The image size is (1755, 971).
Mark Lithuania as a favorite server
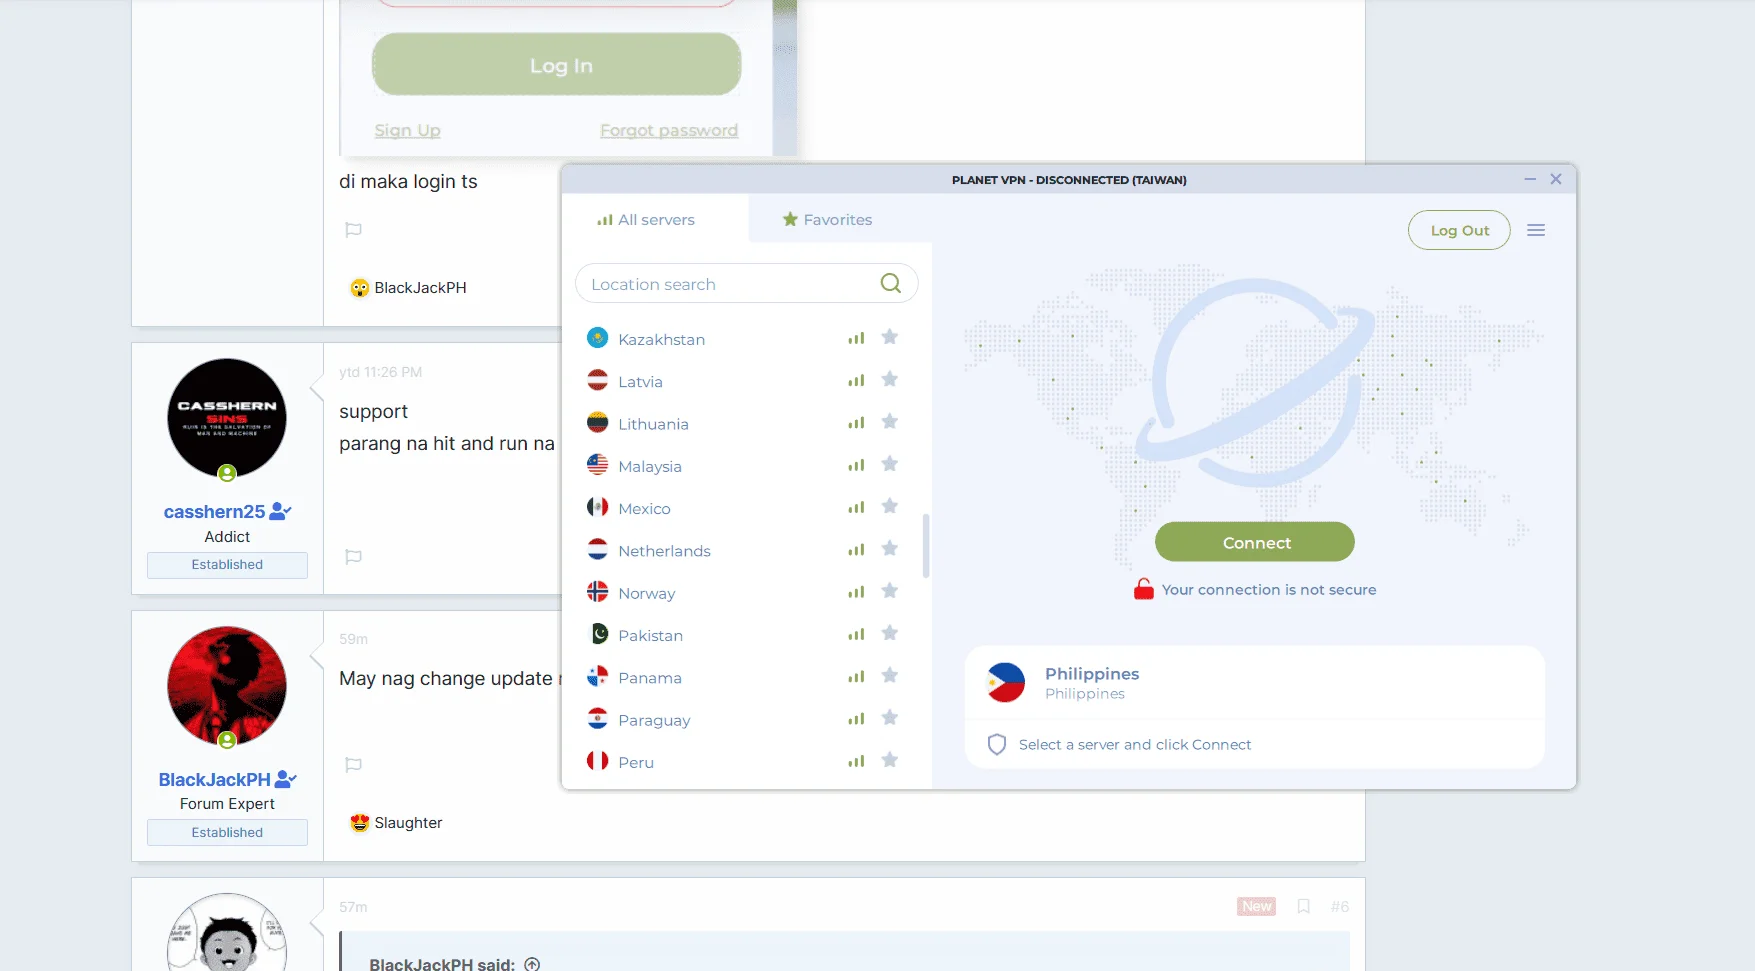(889, 422)
